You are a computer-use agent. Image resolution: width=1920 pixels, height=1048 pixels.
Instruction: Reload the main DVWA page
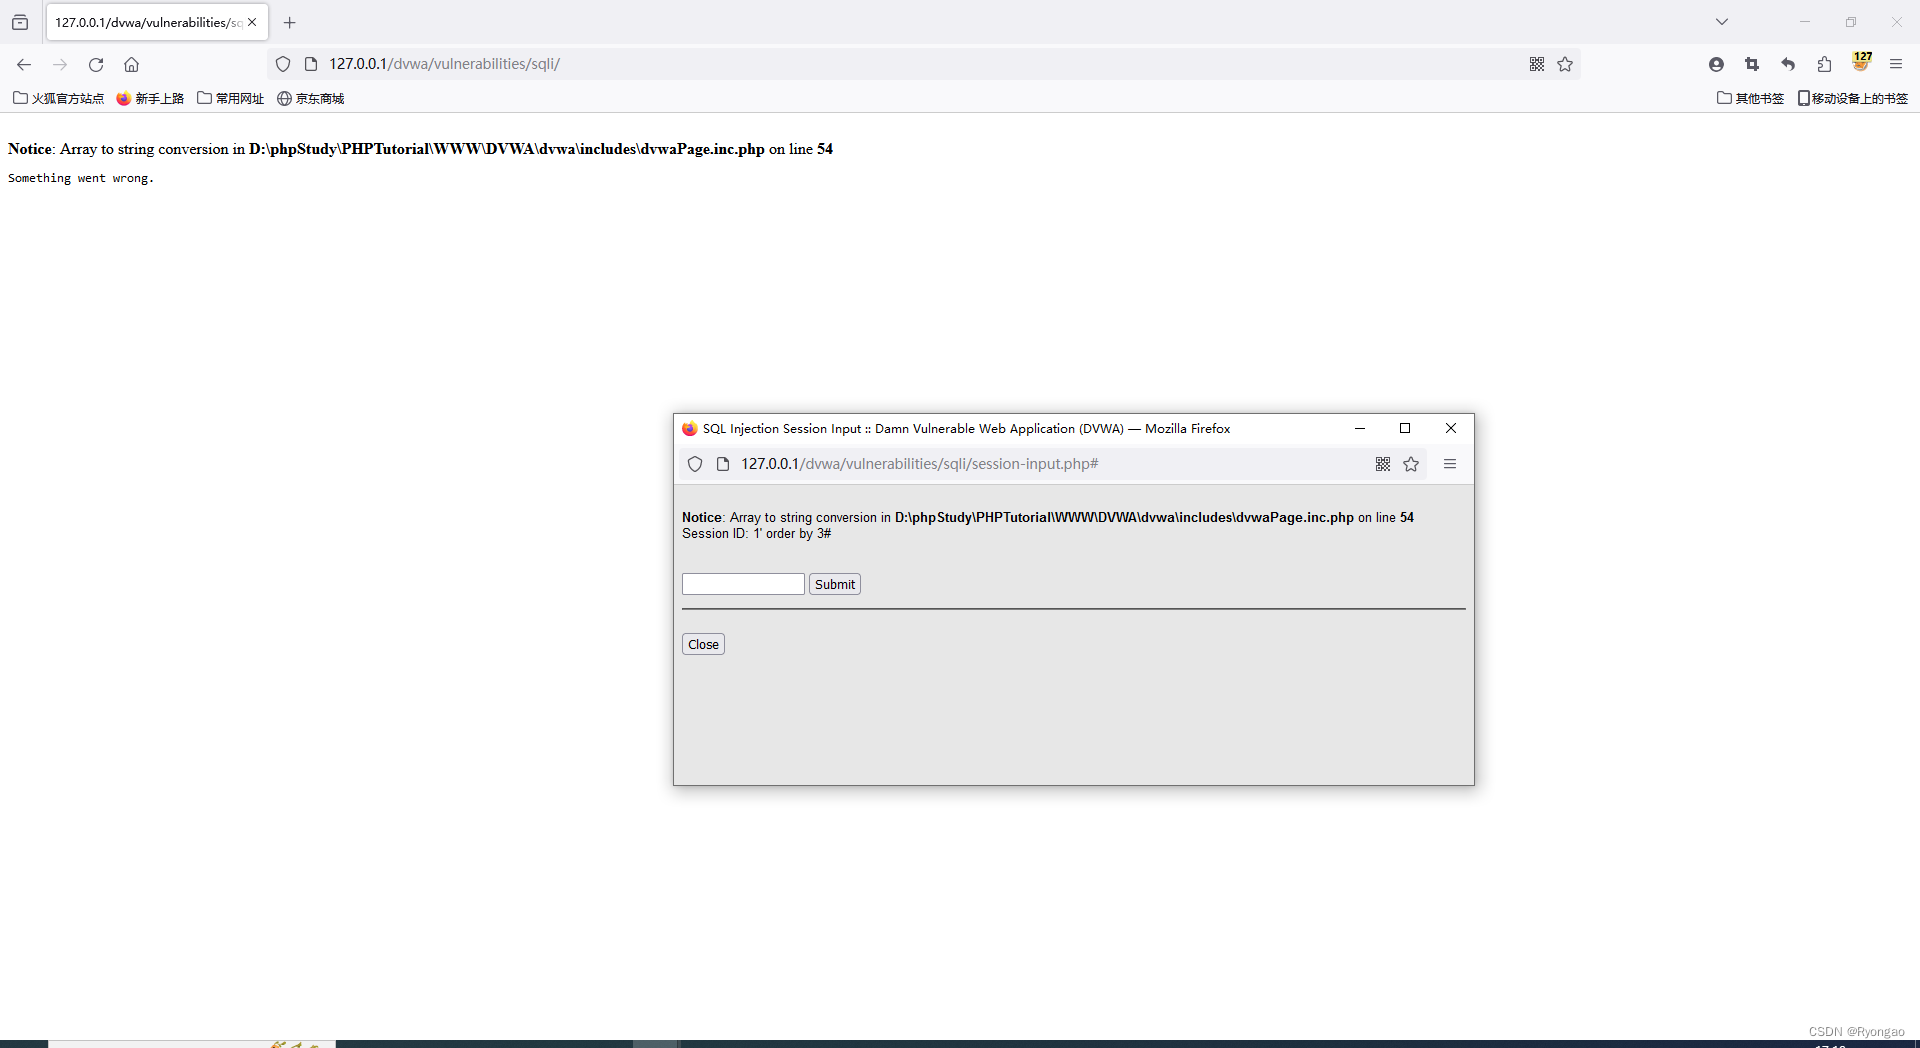pyautogui.click(x=96, y=64)
